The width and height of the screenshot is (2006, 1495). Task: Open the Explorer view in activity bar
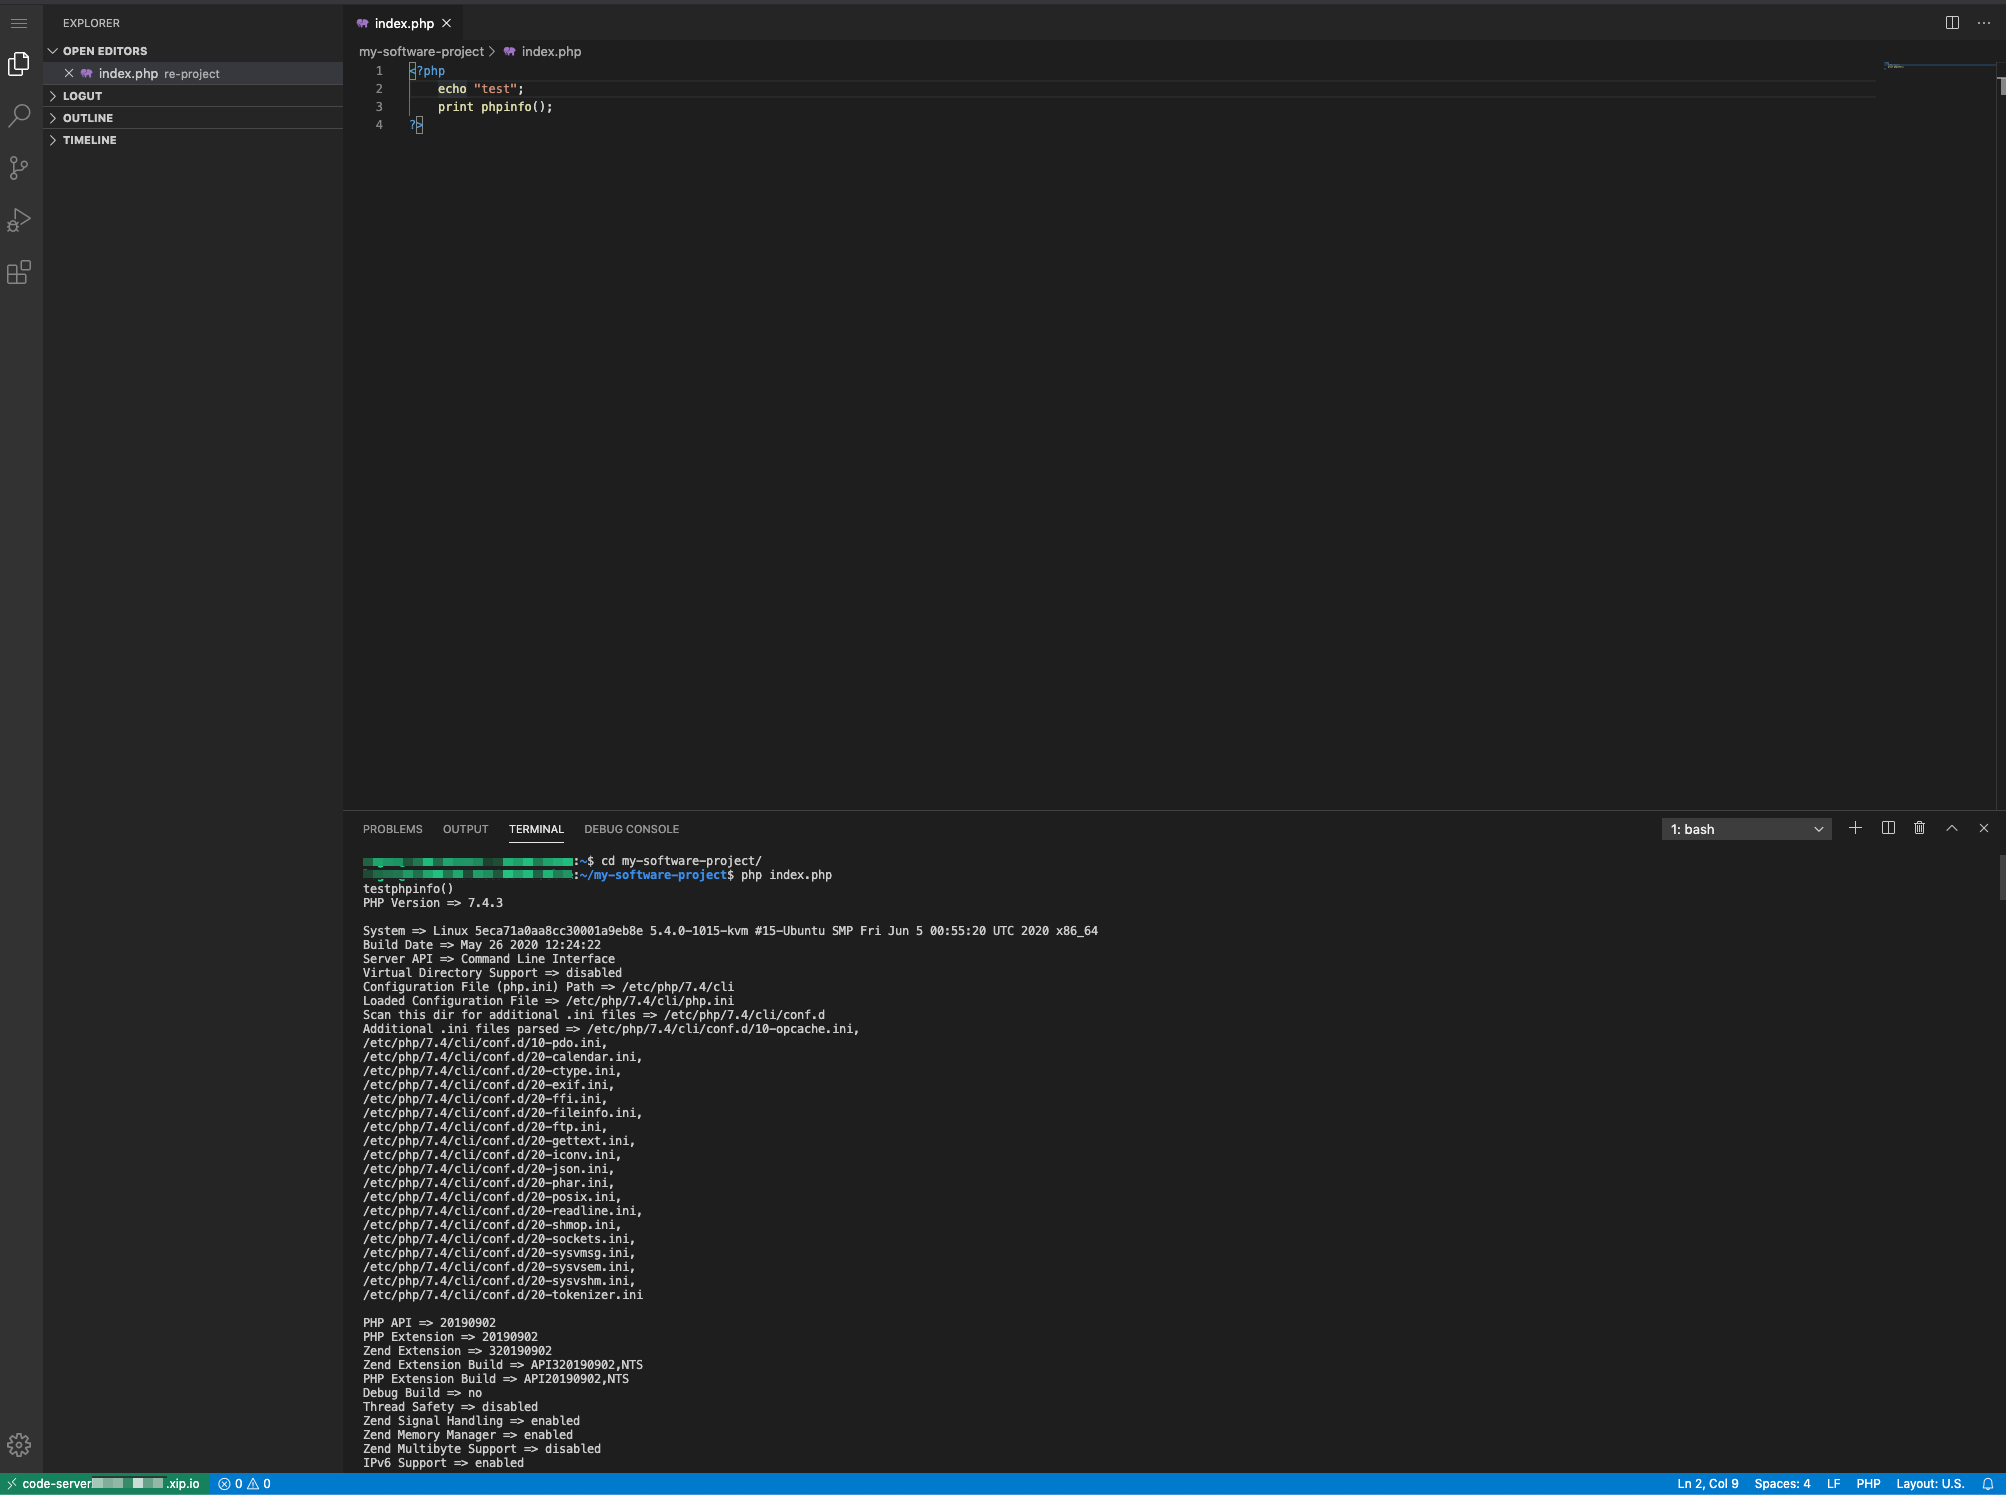pos(19,65)
